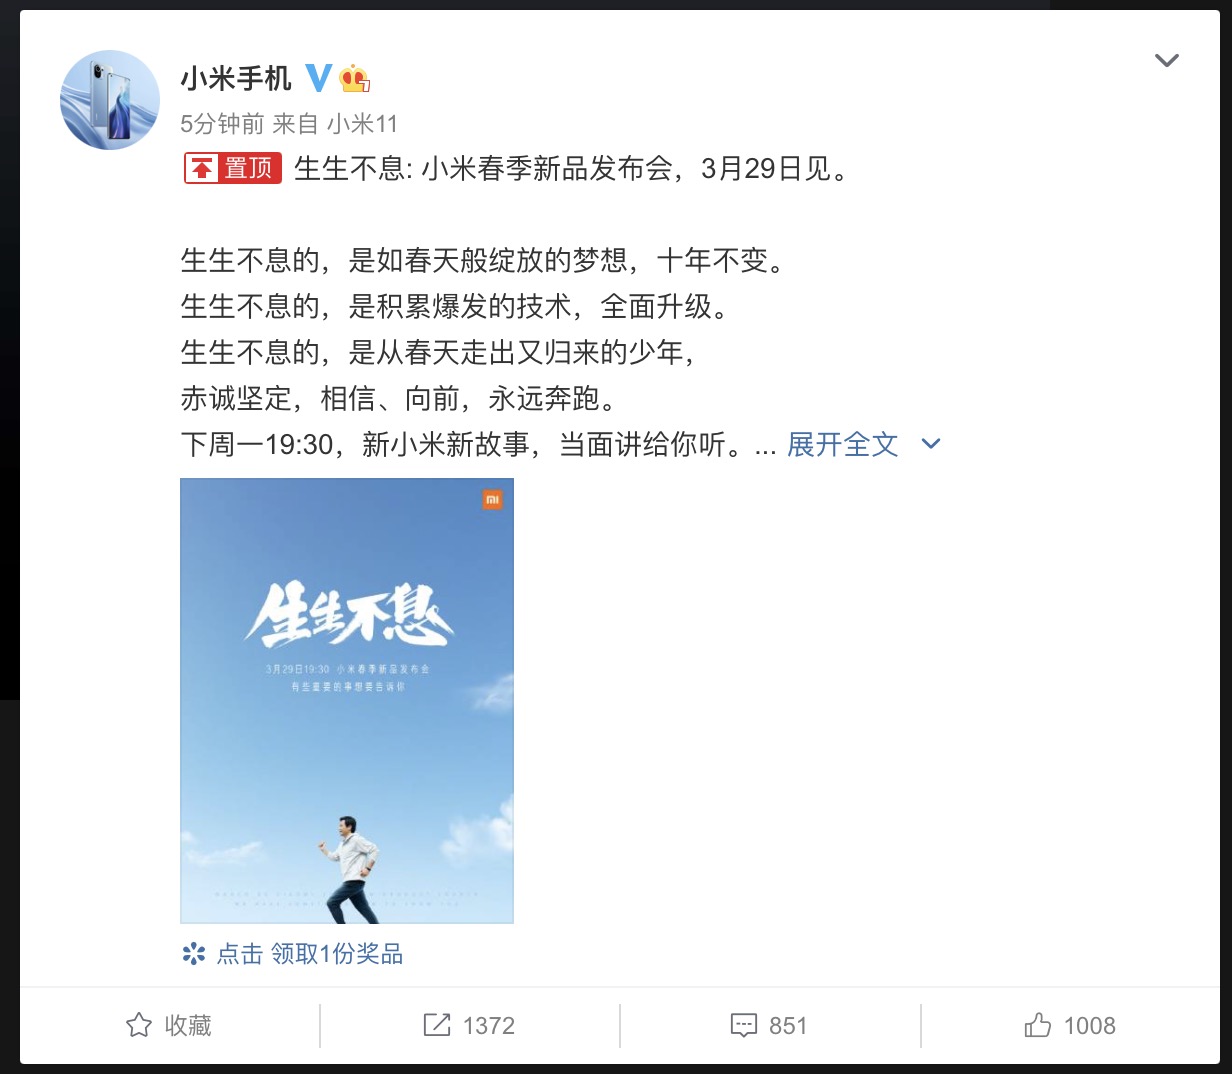Open the 生生不息 poster image thumbnail
Screen dimensions: 1232x1074
pyautogui.click(x=347, y=700)
